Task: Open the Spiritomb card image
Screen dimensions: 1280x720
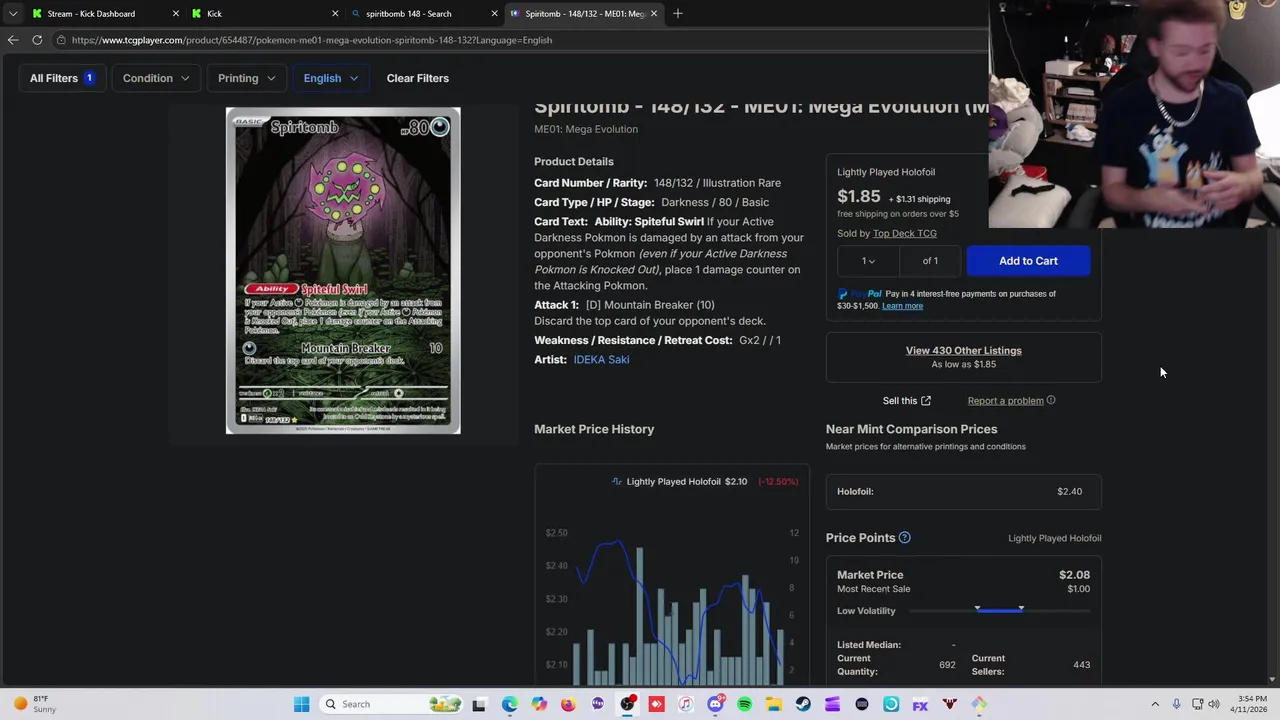Action: pos(343,271)
